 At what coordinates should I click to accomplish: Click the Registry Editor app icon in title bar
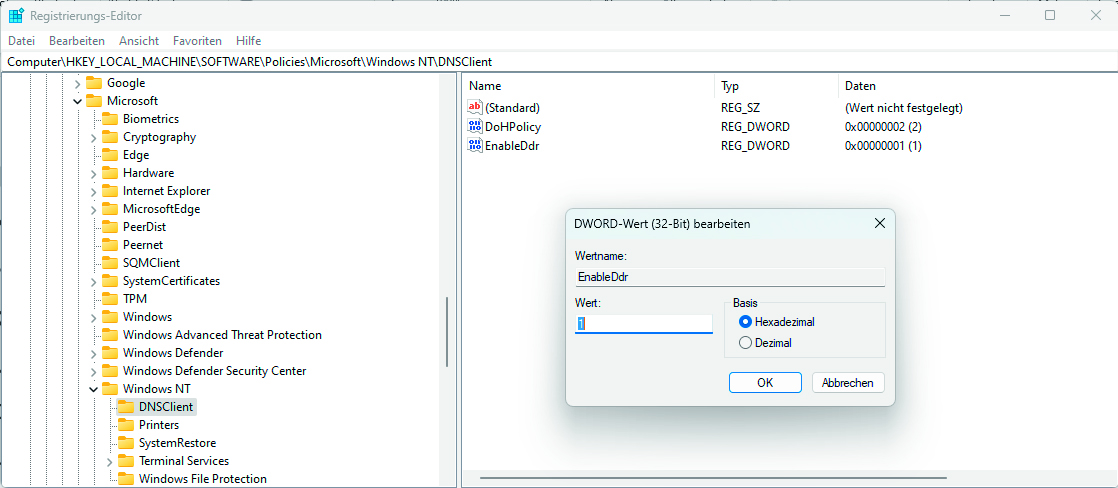click(x=16, y=16)
